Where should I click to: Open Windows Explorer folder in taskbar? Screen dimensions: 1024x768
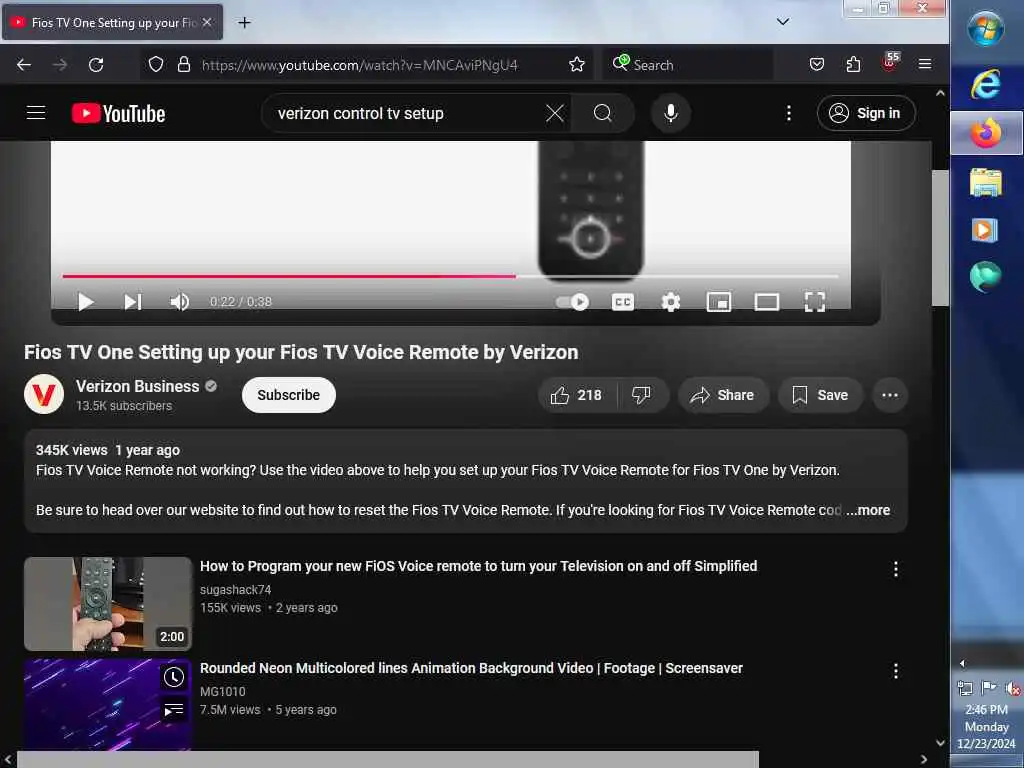pos(985,182)
